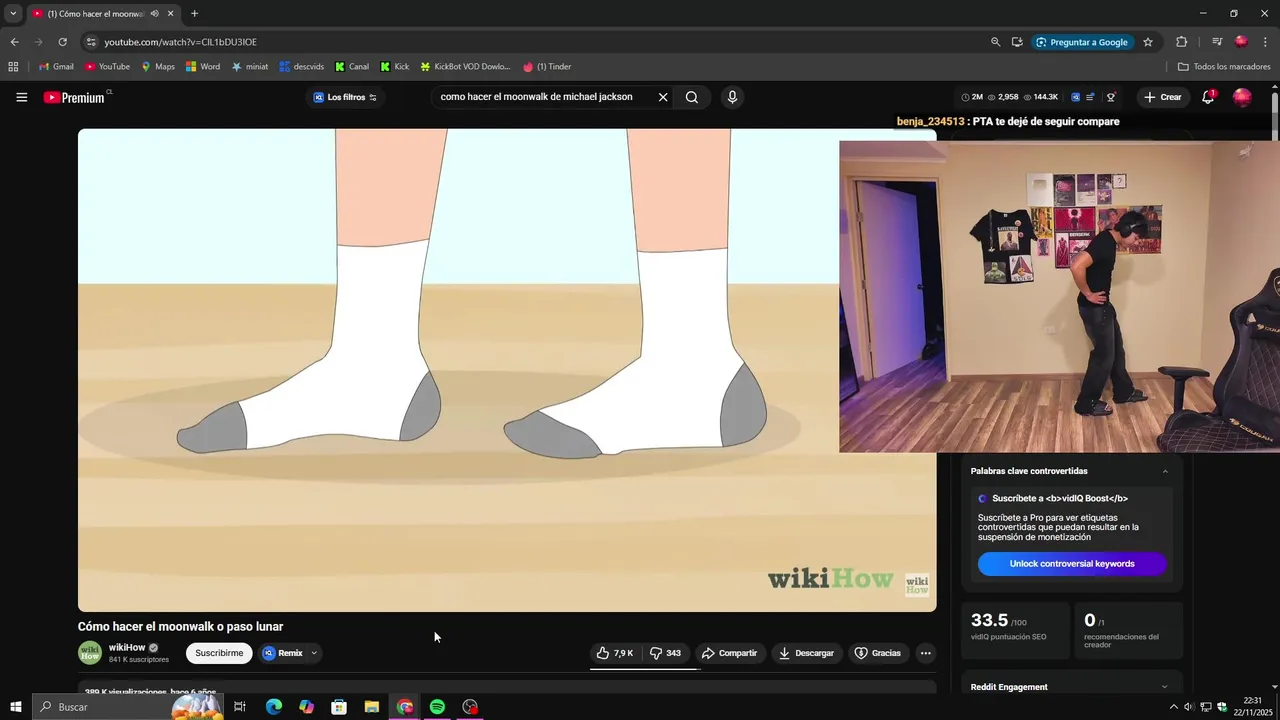1280x720 pixels.
Task: Click Preguntar a Google button
Action: tap(1082, 42)
